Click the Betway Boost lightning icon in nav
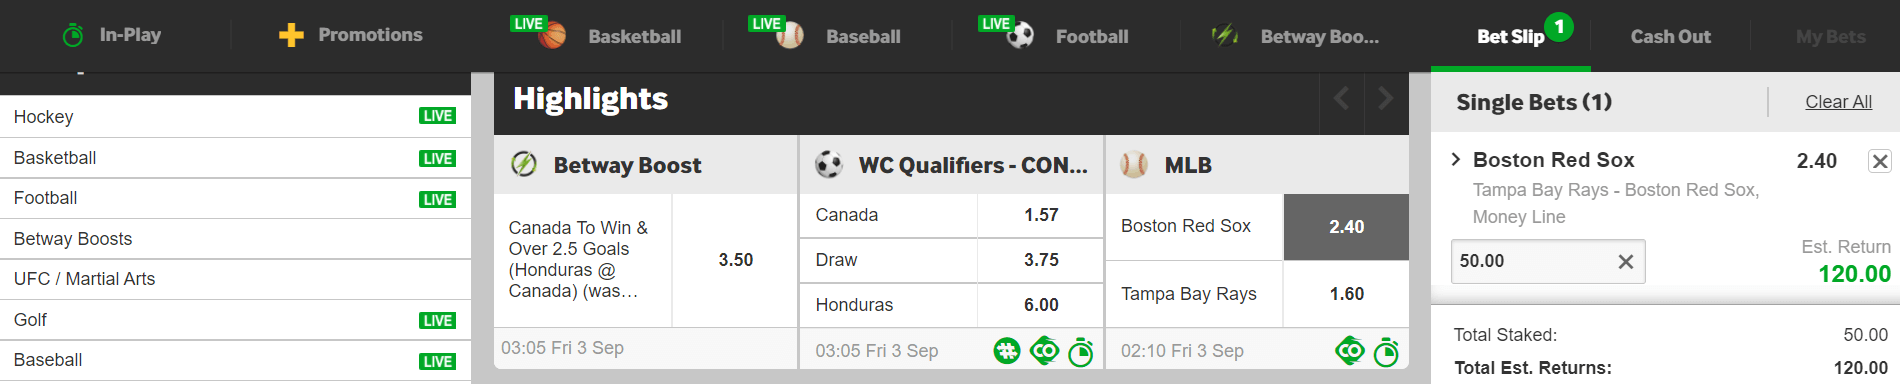The width and height of the screenshot is (1900, 384). point(1225,36)
